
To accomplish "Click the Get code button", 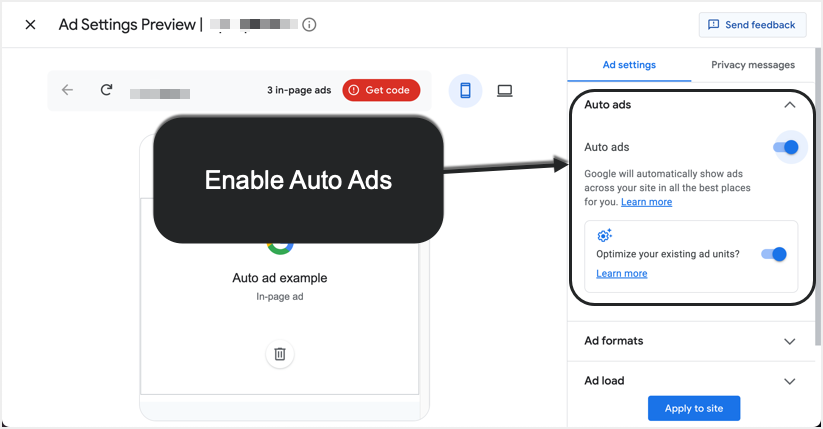I will coord(381,90).
